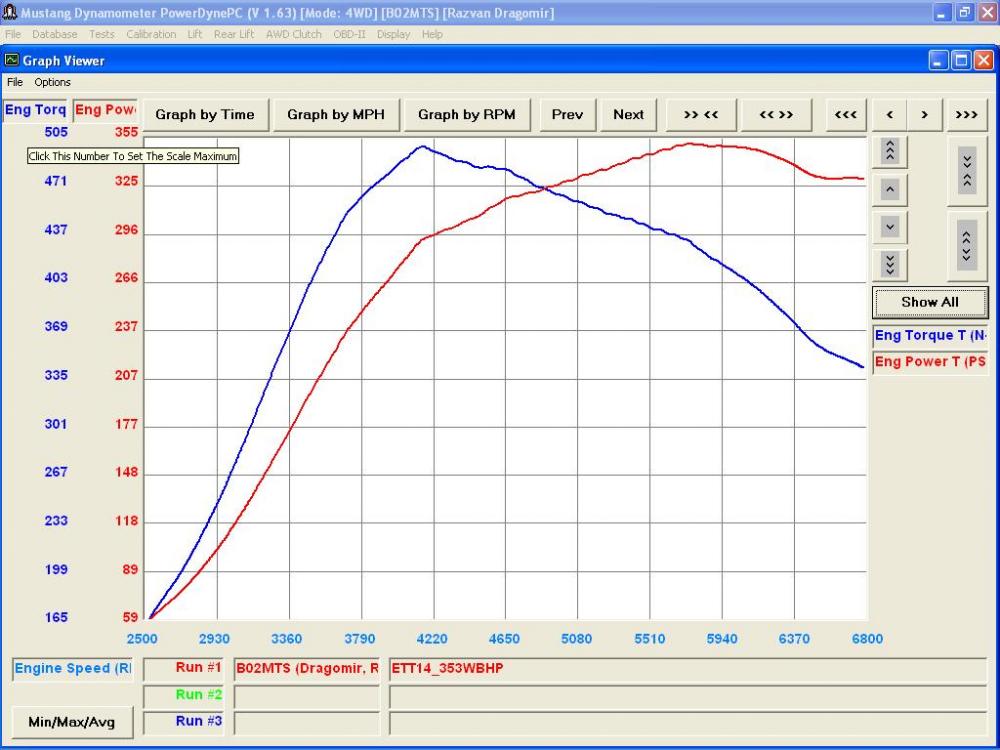1000x750 pixels.
Task: Click the ETT14_353WBHP description field
Action: [x=688, y=669]
